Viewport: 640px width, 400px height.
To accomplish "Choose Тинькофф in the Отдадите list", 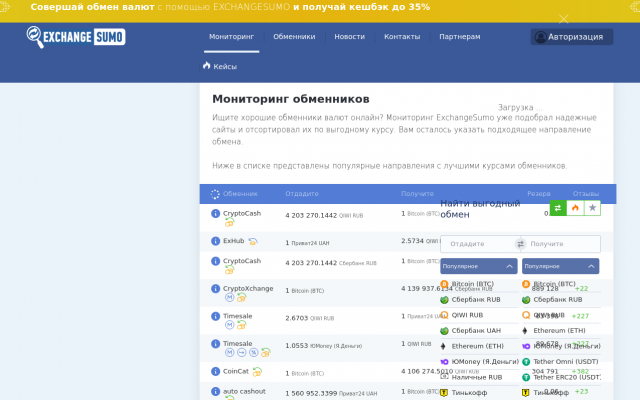I will coord(469,393).
